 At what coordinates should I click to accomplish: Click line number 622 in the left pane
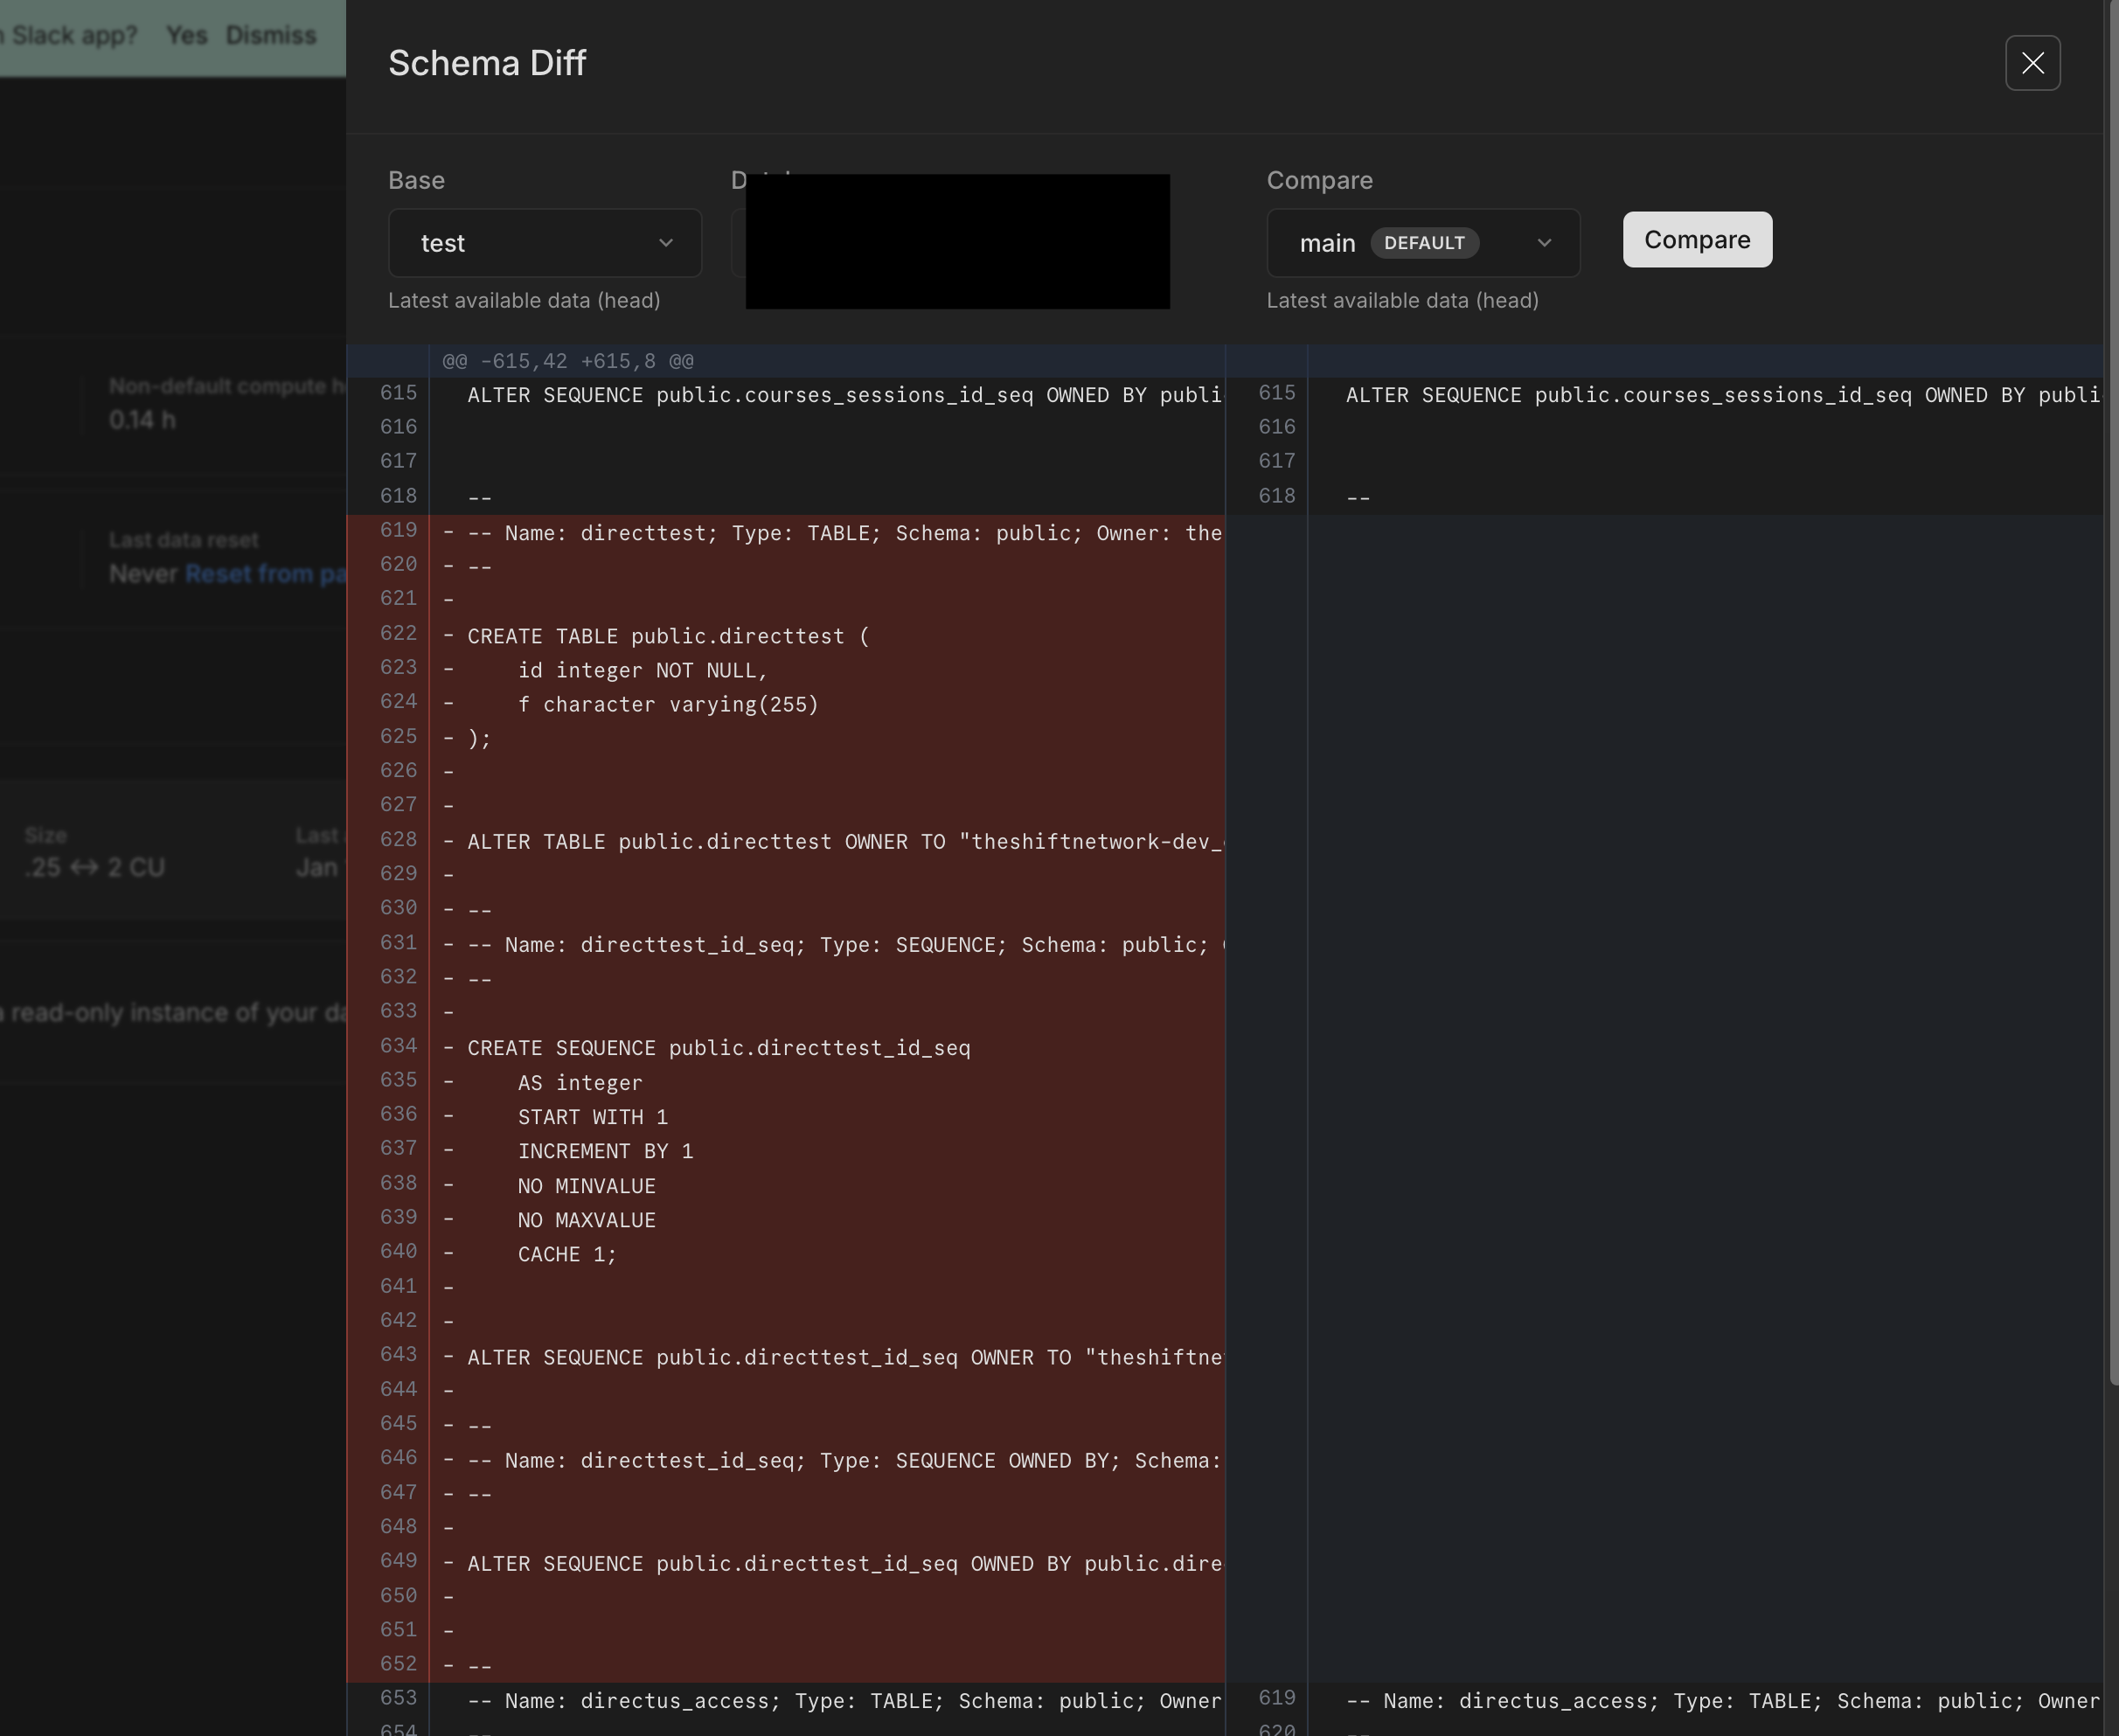point(398,633)
